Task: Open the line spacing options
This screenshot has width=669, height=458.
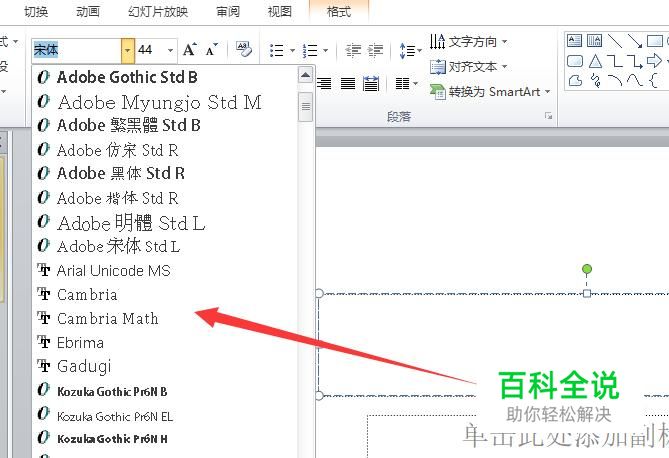Action: coord(410,50)
